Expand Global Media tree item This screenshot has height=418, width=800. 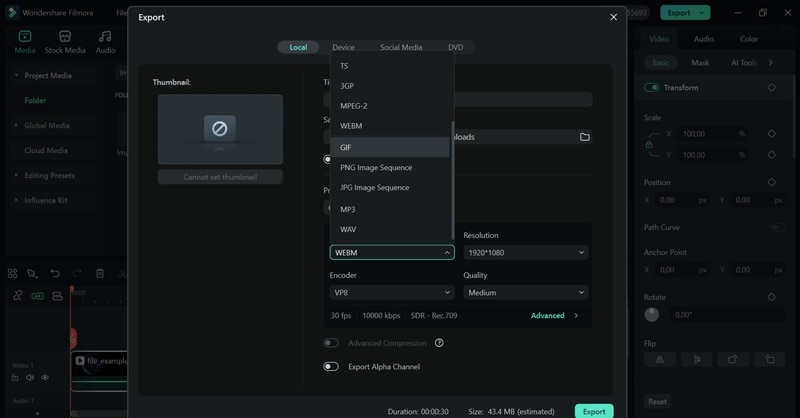pos(16,125)
